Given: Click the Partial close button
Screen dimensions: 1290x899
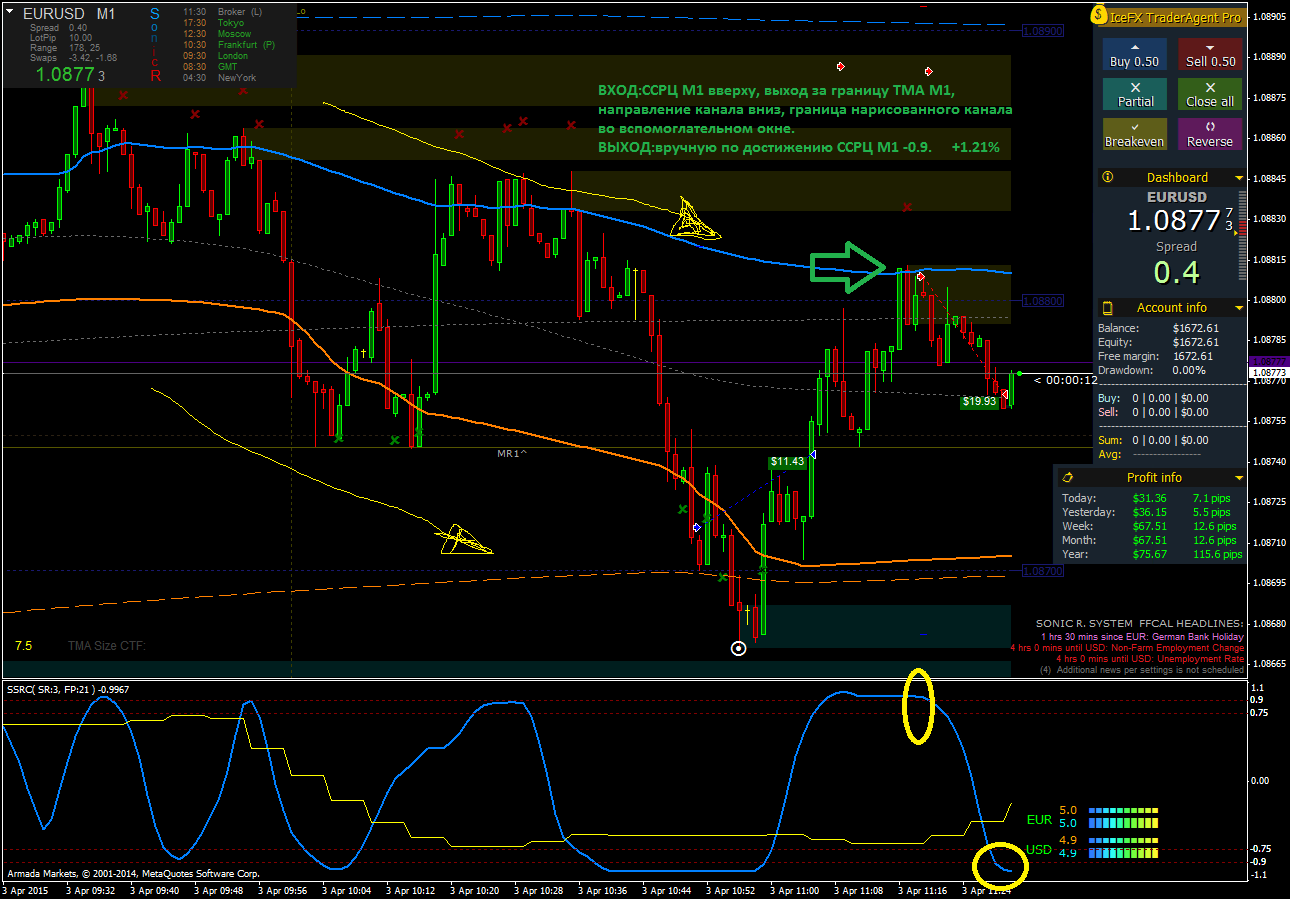Looking at the screenshot, I should pos(1135,94).
